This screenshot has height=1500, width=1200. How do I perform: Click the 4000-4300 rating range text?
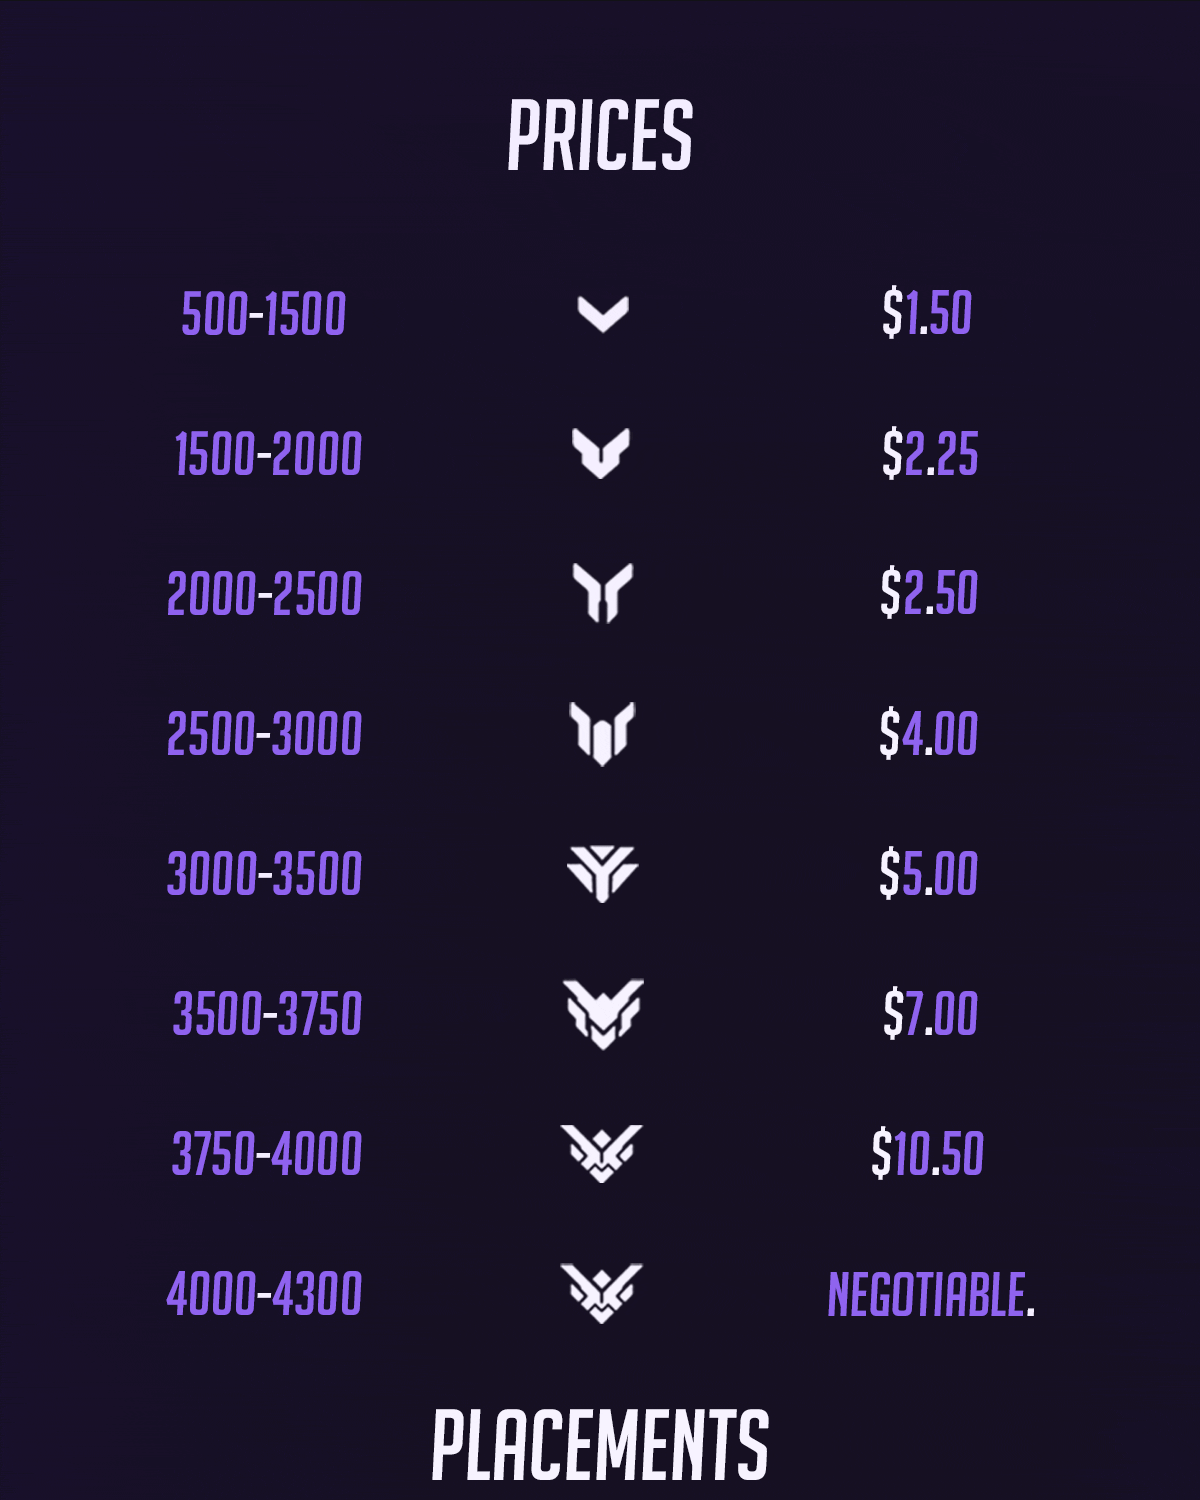[265, 1294]
